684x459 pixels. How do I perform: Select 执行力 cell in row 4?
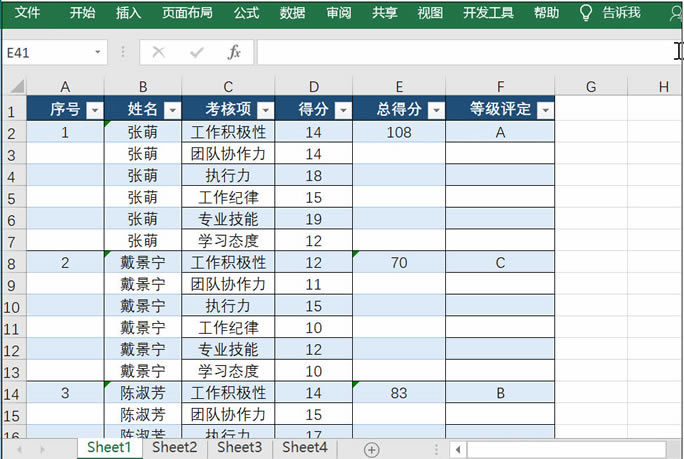pos(228,175)
